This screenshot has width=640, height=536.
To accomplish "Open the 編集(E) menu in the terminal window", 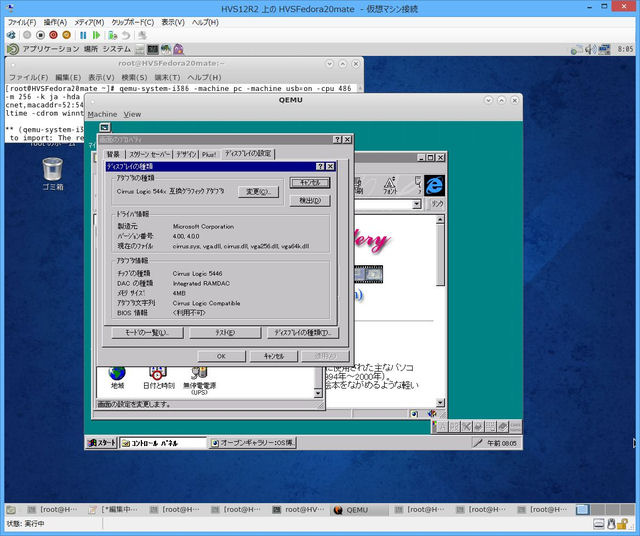I will (x=68, y=77).
